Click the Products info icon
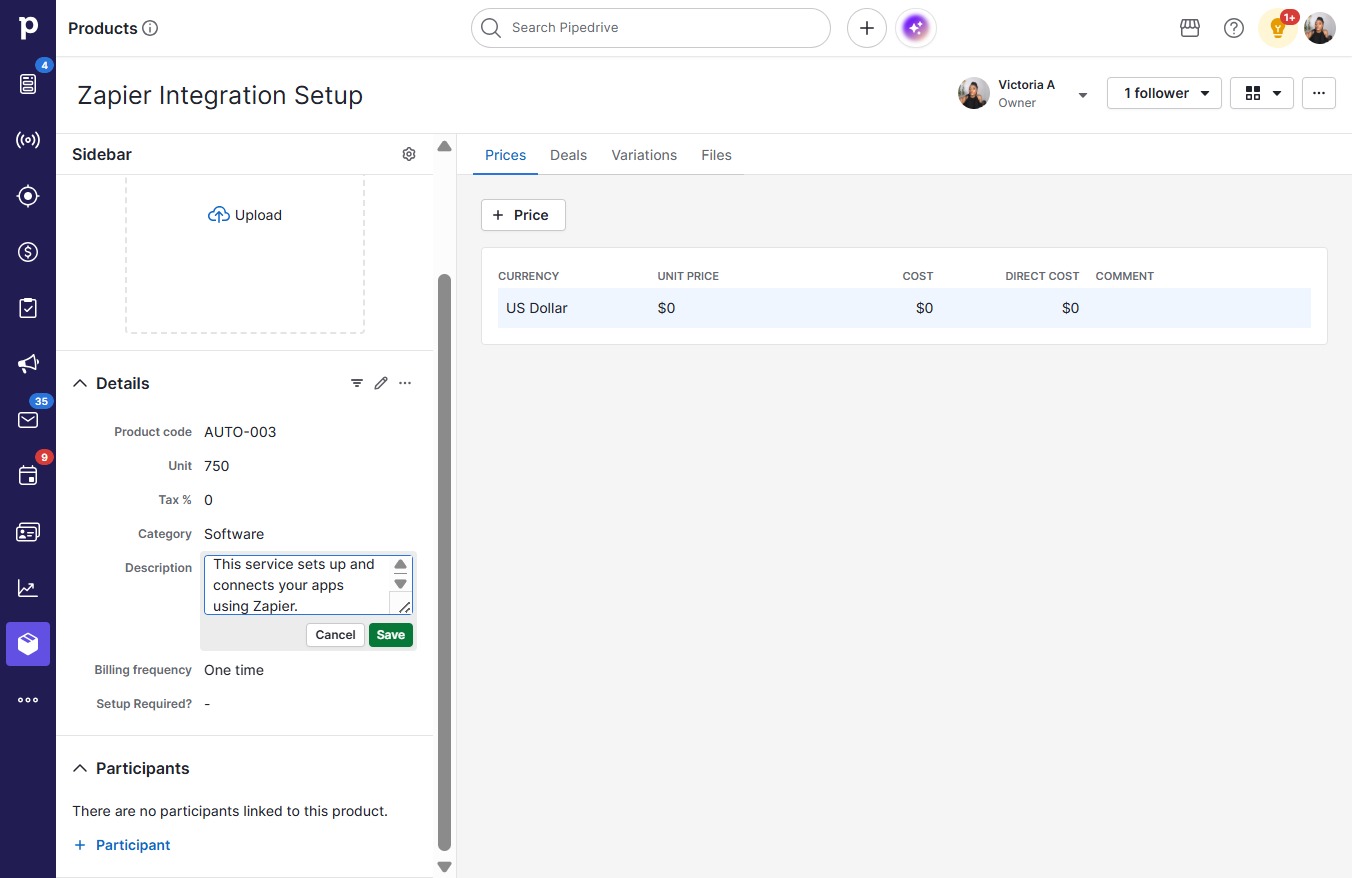 tap(150, 28)
